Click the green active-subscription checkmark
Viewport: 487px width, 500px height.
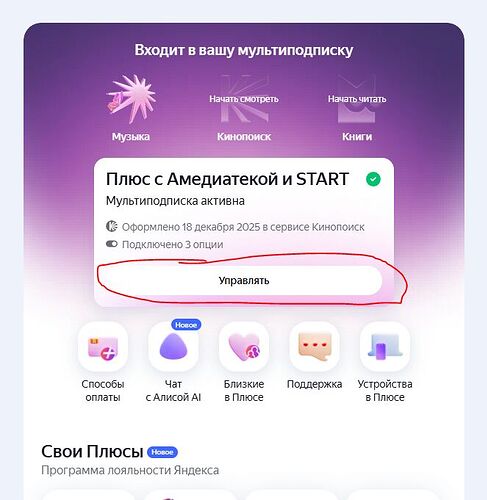pos(373,179)
